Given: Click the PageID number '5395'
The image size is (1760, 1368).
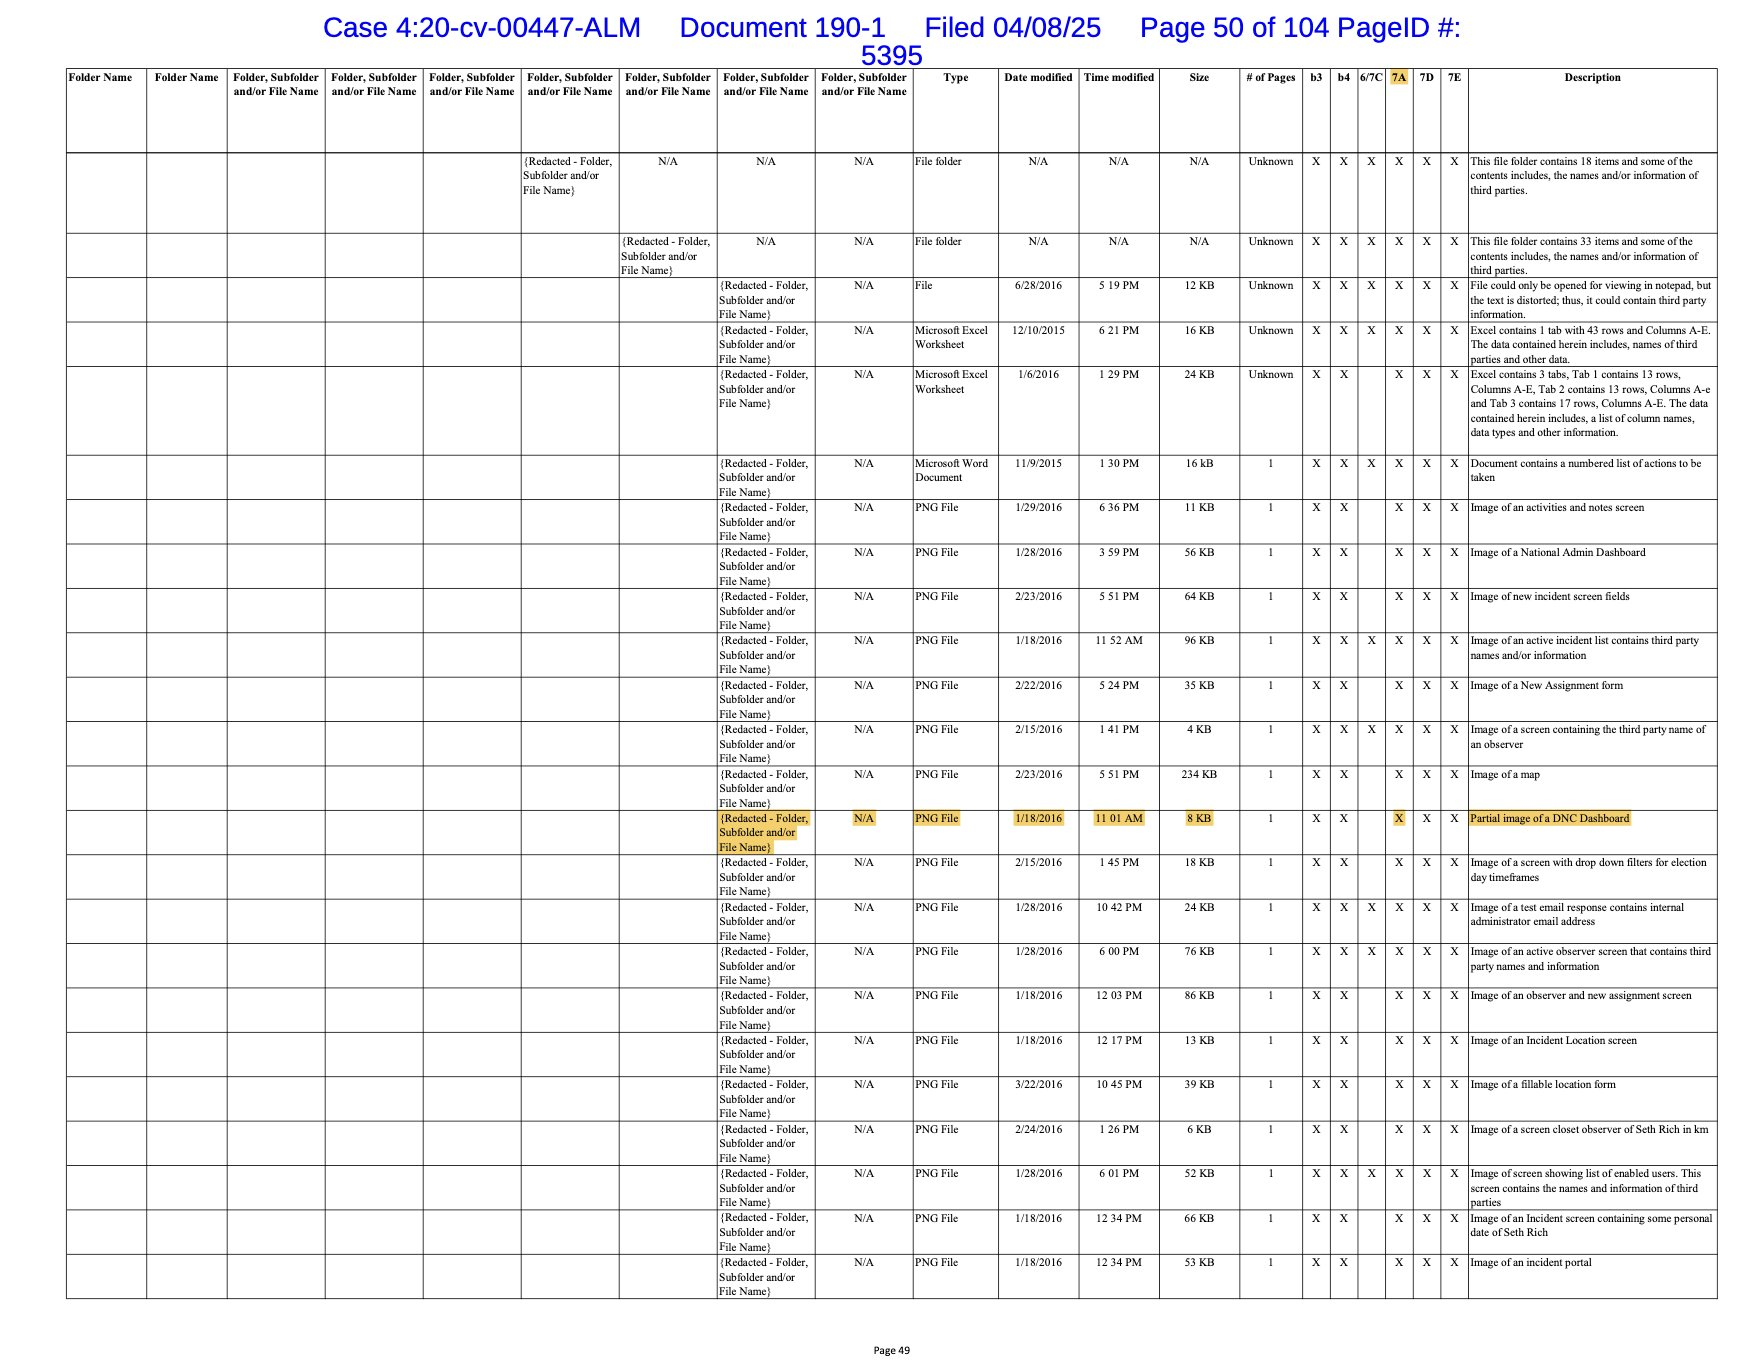Looking at the screenshot, I should pos(891,55).
